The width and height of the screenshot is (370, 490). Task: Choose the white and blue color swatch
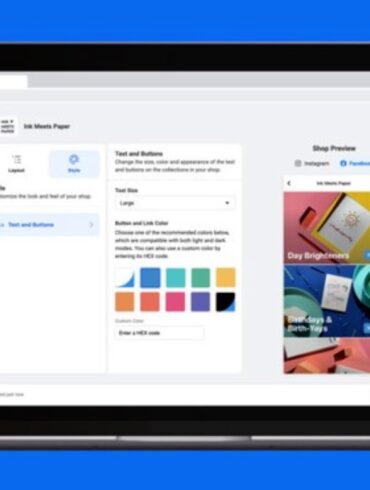125,277
